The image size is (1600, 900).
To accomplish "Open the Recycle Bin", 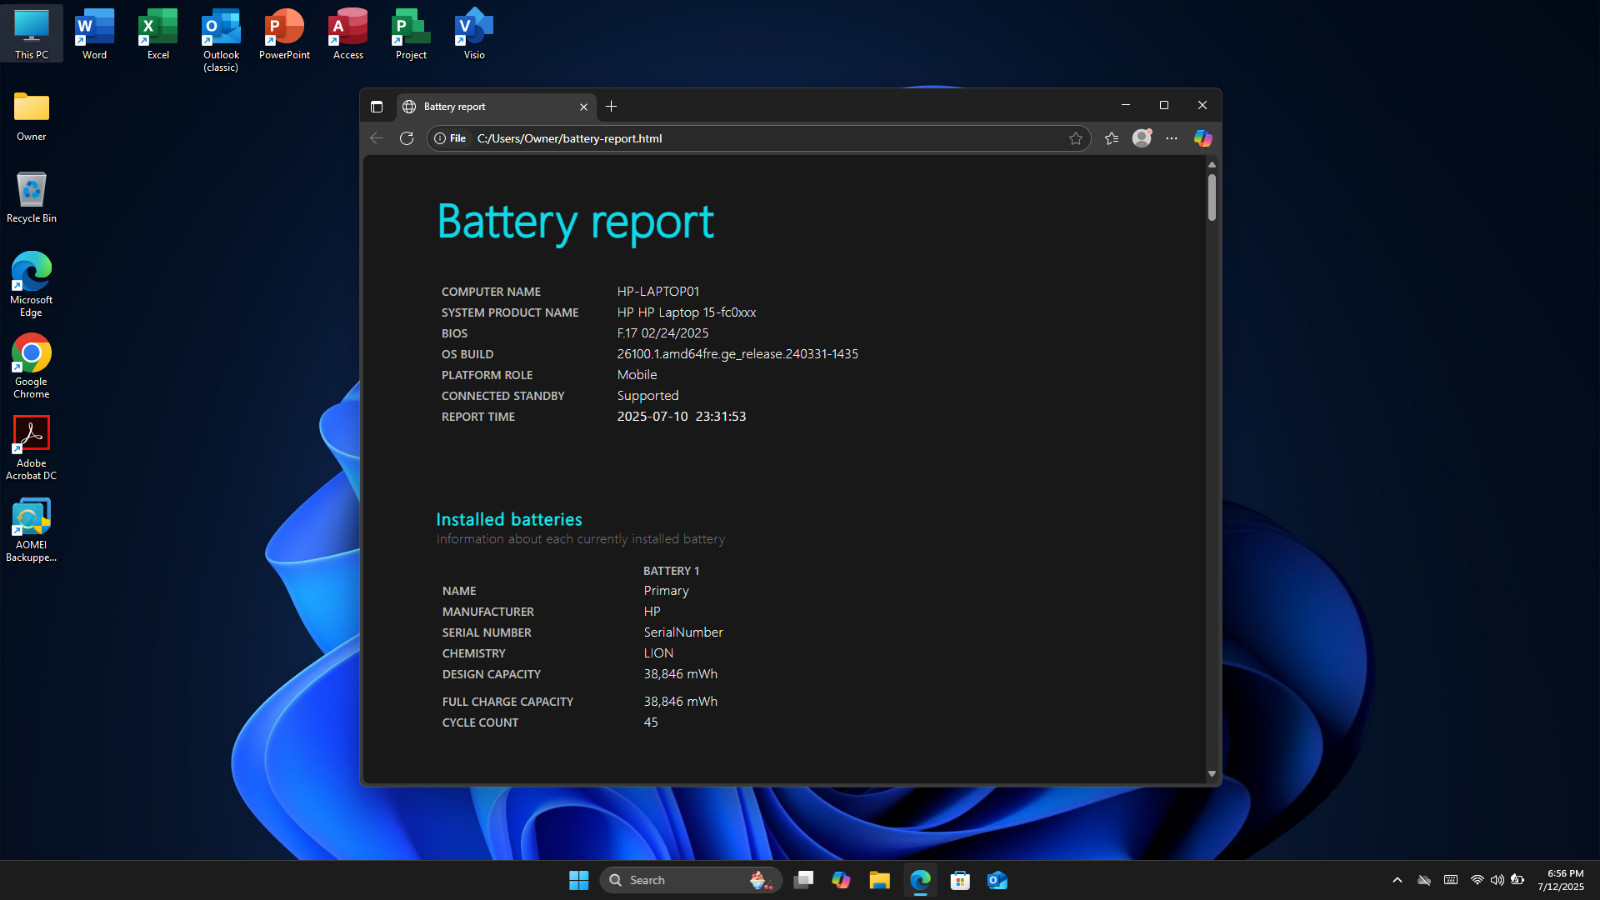I will pos(31,197).
